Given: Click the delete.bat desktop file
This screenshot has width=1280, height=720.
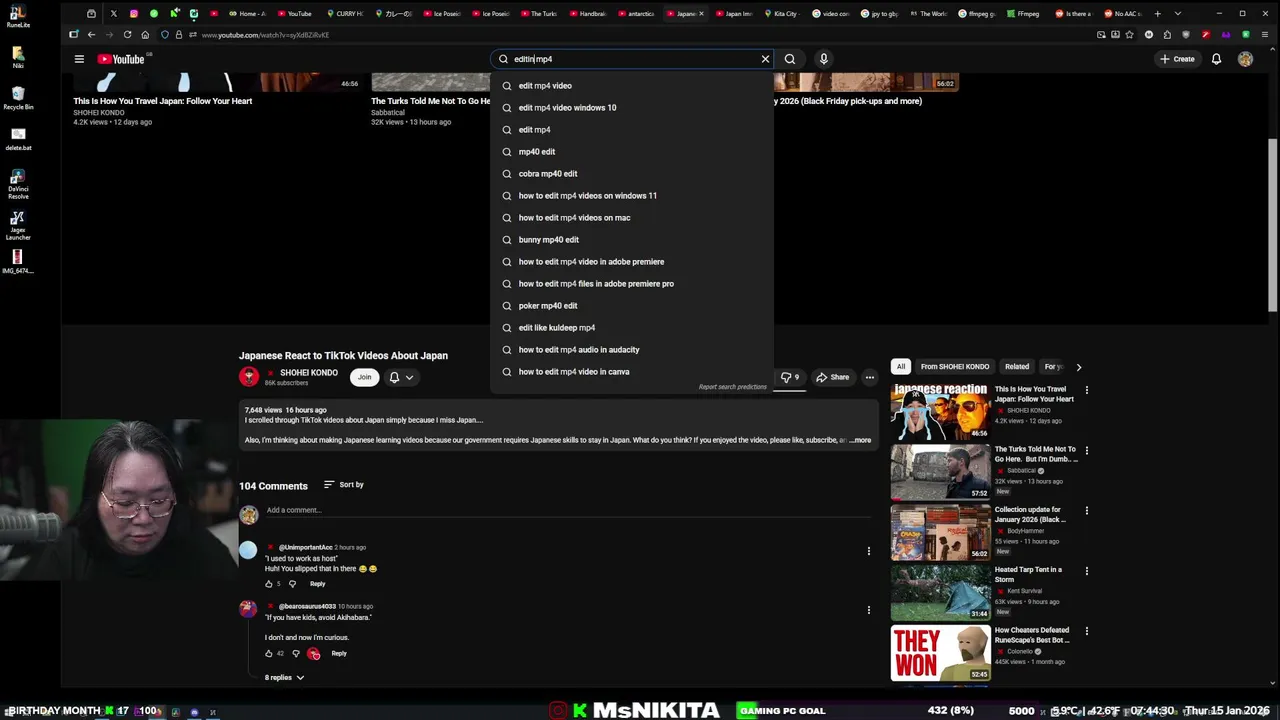Looking at the screenshot, I should 18,138.
